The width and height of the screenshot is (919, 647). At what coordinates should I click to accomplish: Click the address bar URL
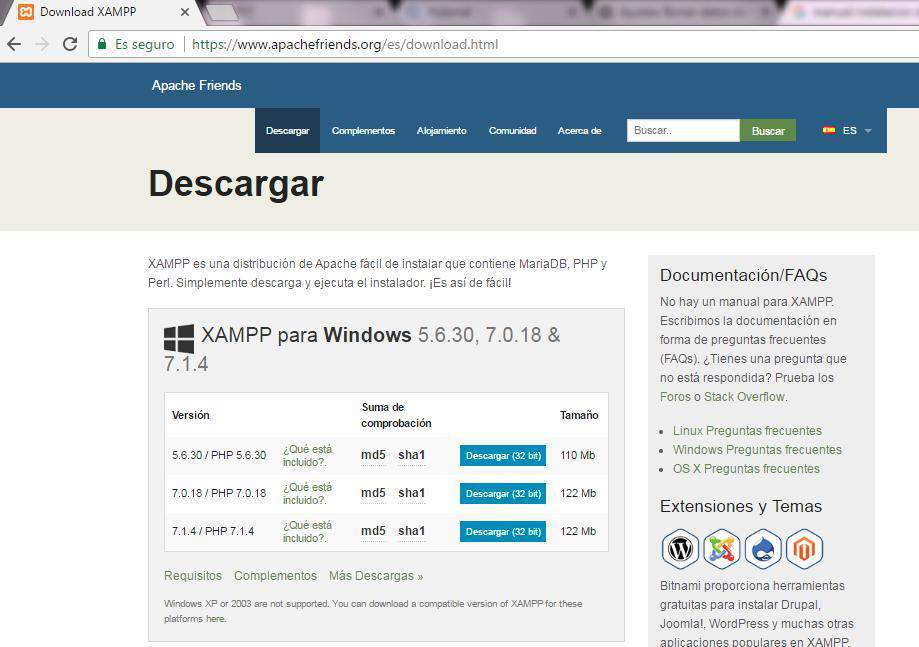click(345, 45)
